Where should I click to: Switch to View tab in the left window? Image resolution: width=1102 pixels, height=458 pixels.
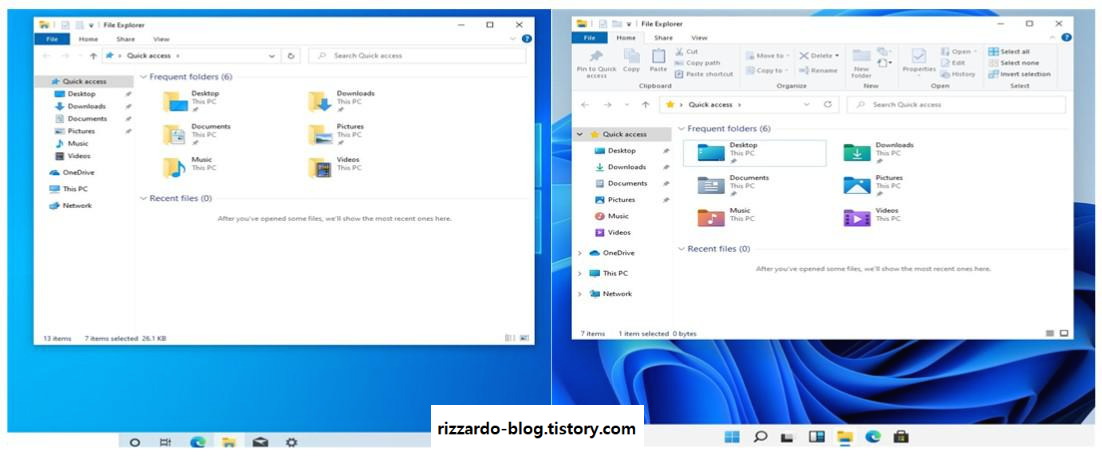(161, 39)
